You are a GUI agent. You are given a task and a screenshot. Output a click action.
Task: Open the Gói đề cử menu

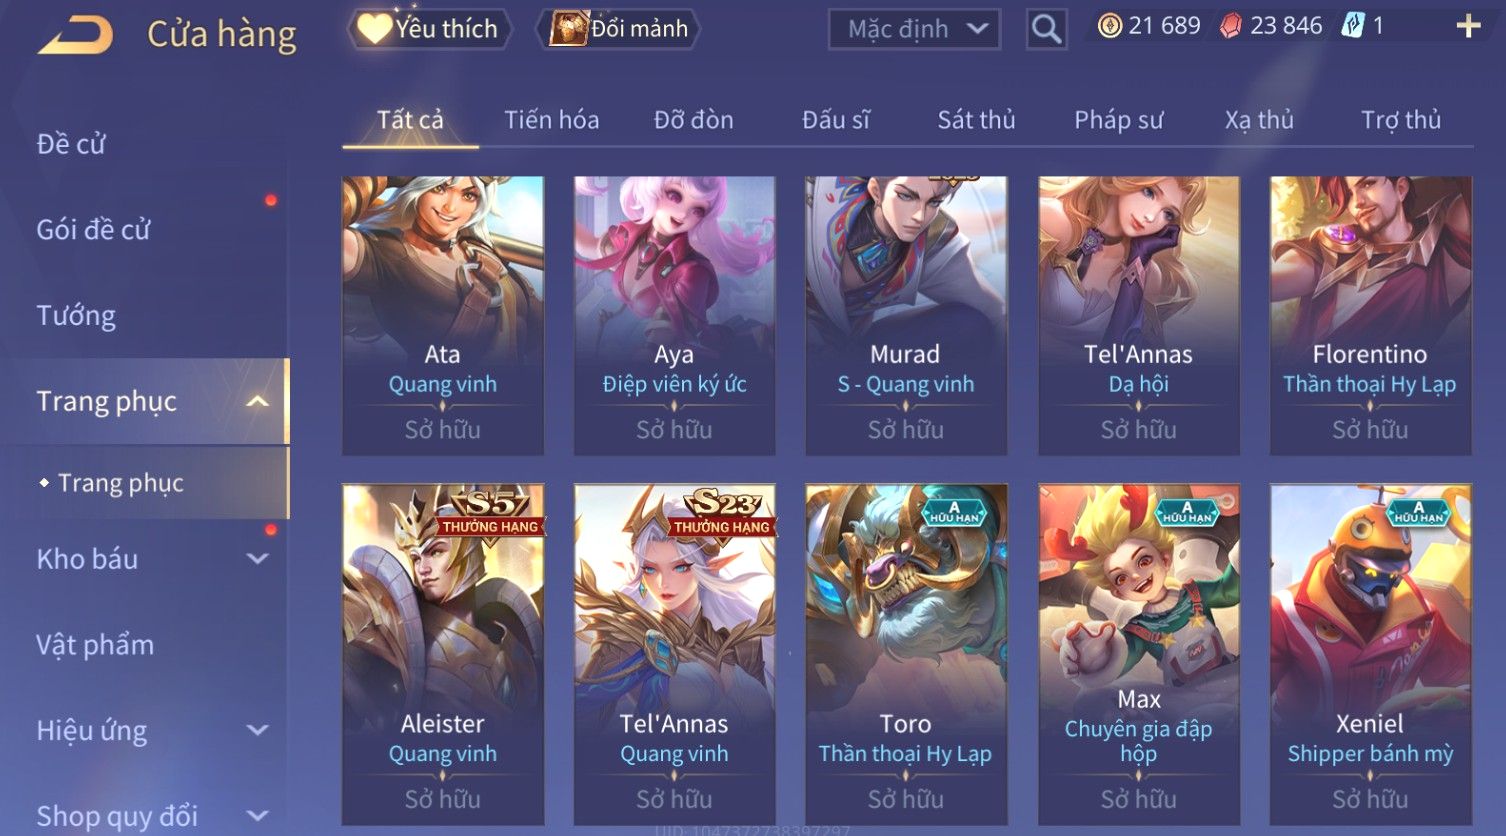93,230
